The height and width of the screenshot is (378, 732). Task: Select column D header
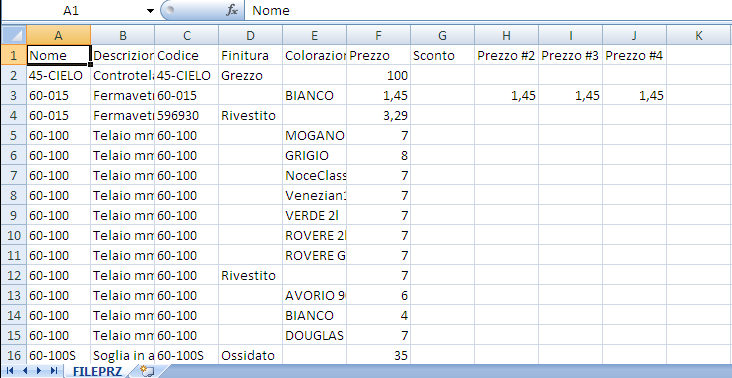point(250,35)
